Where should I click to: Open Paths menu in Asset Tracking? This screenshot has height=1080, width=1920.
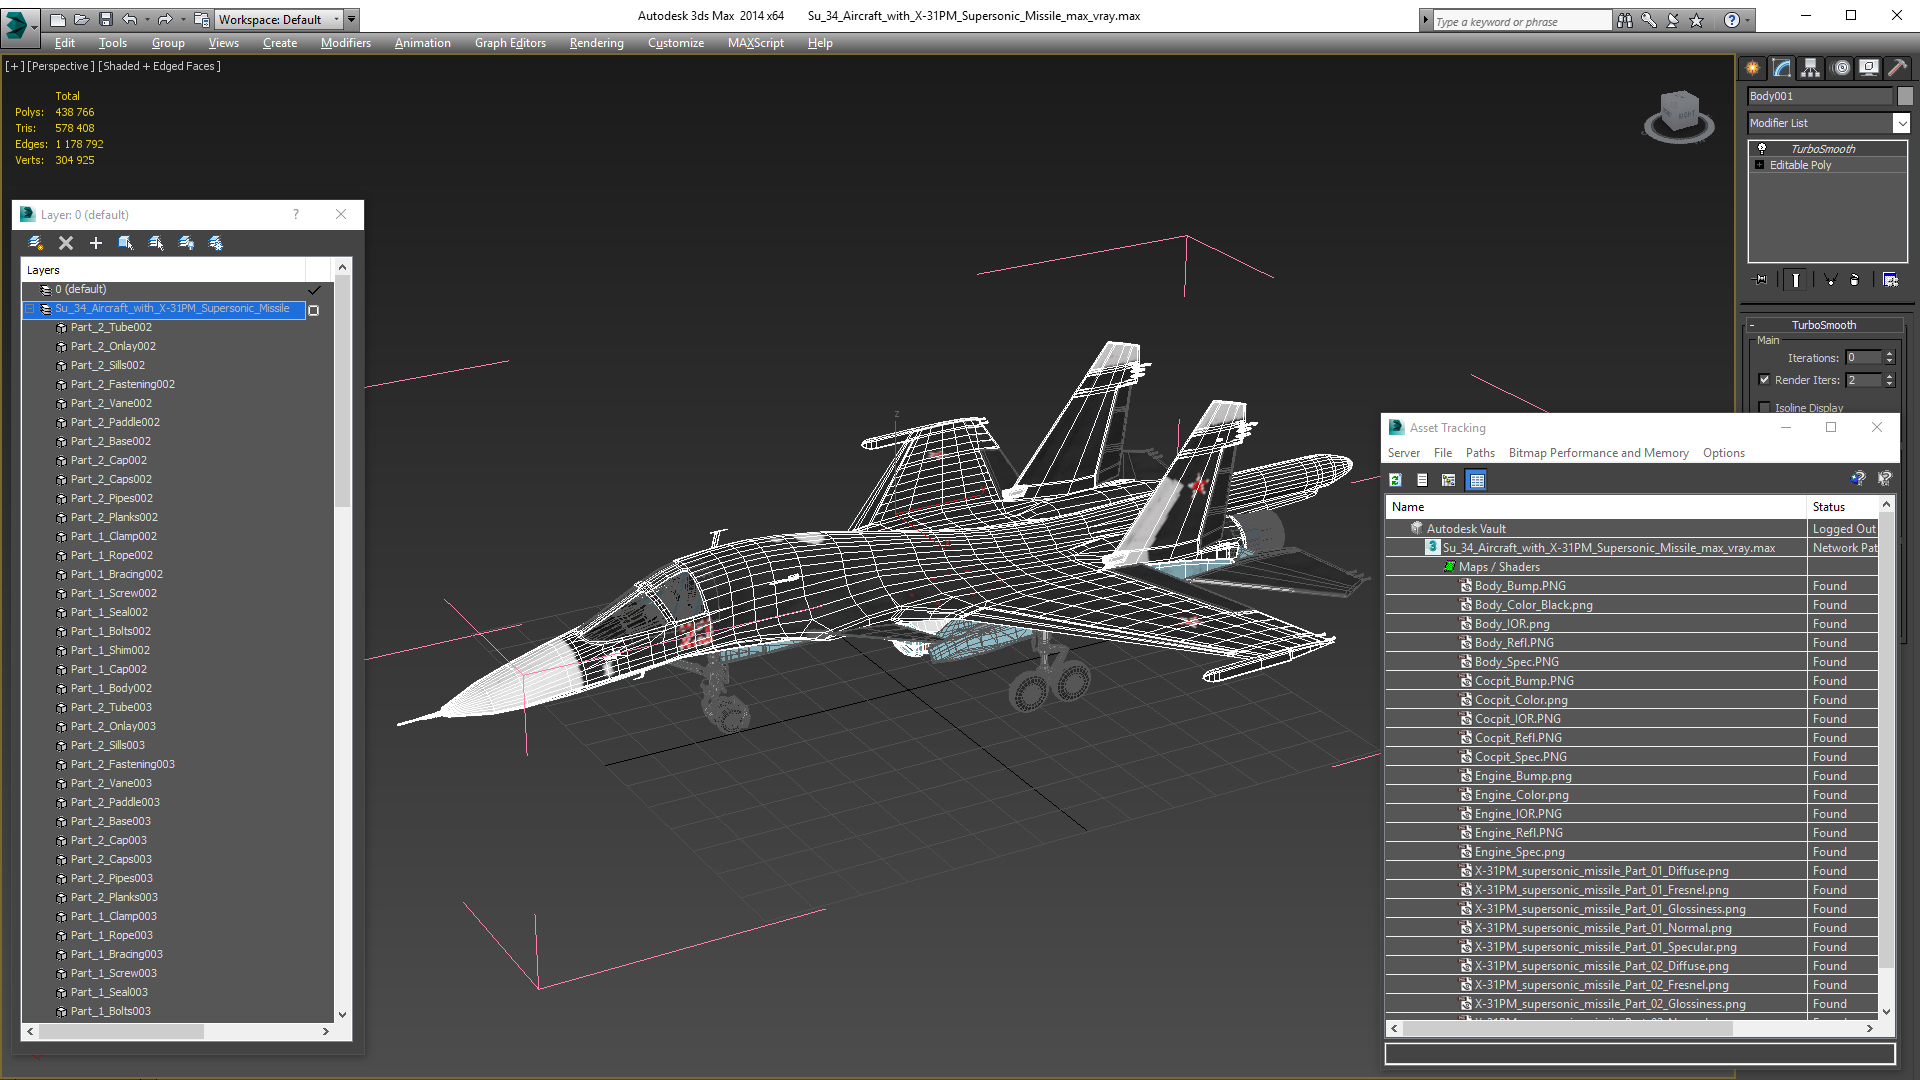pyautogui.click(x=1480, y=453)
